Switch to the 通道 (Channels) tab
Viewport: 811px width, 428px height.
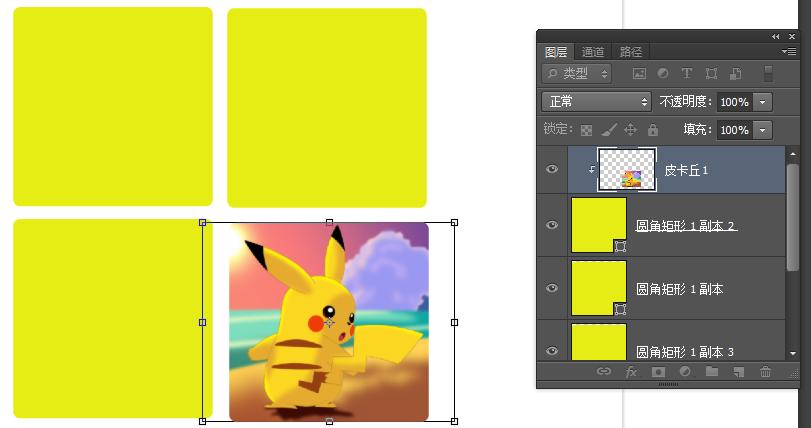pyautogui.click(x=593, y=52)
